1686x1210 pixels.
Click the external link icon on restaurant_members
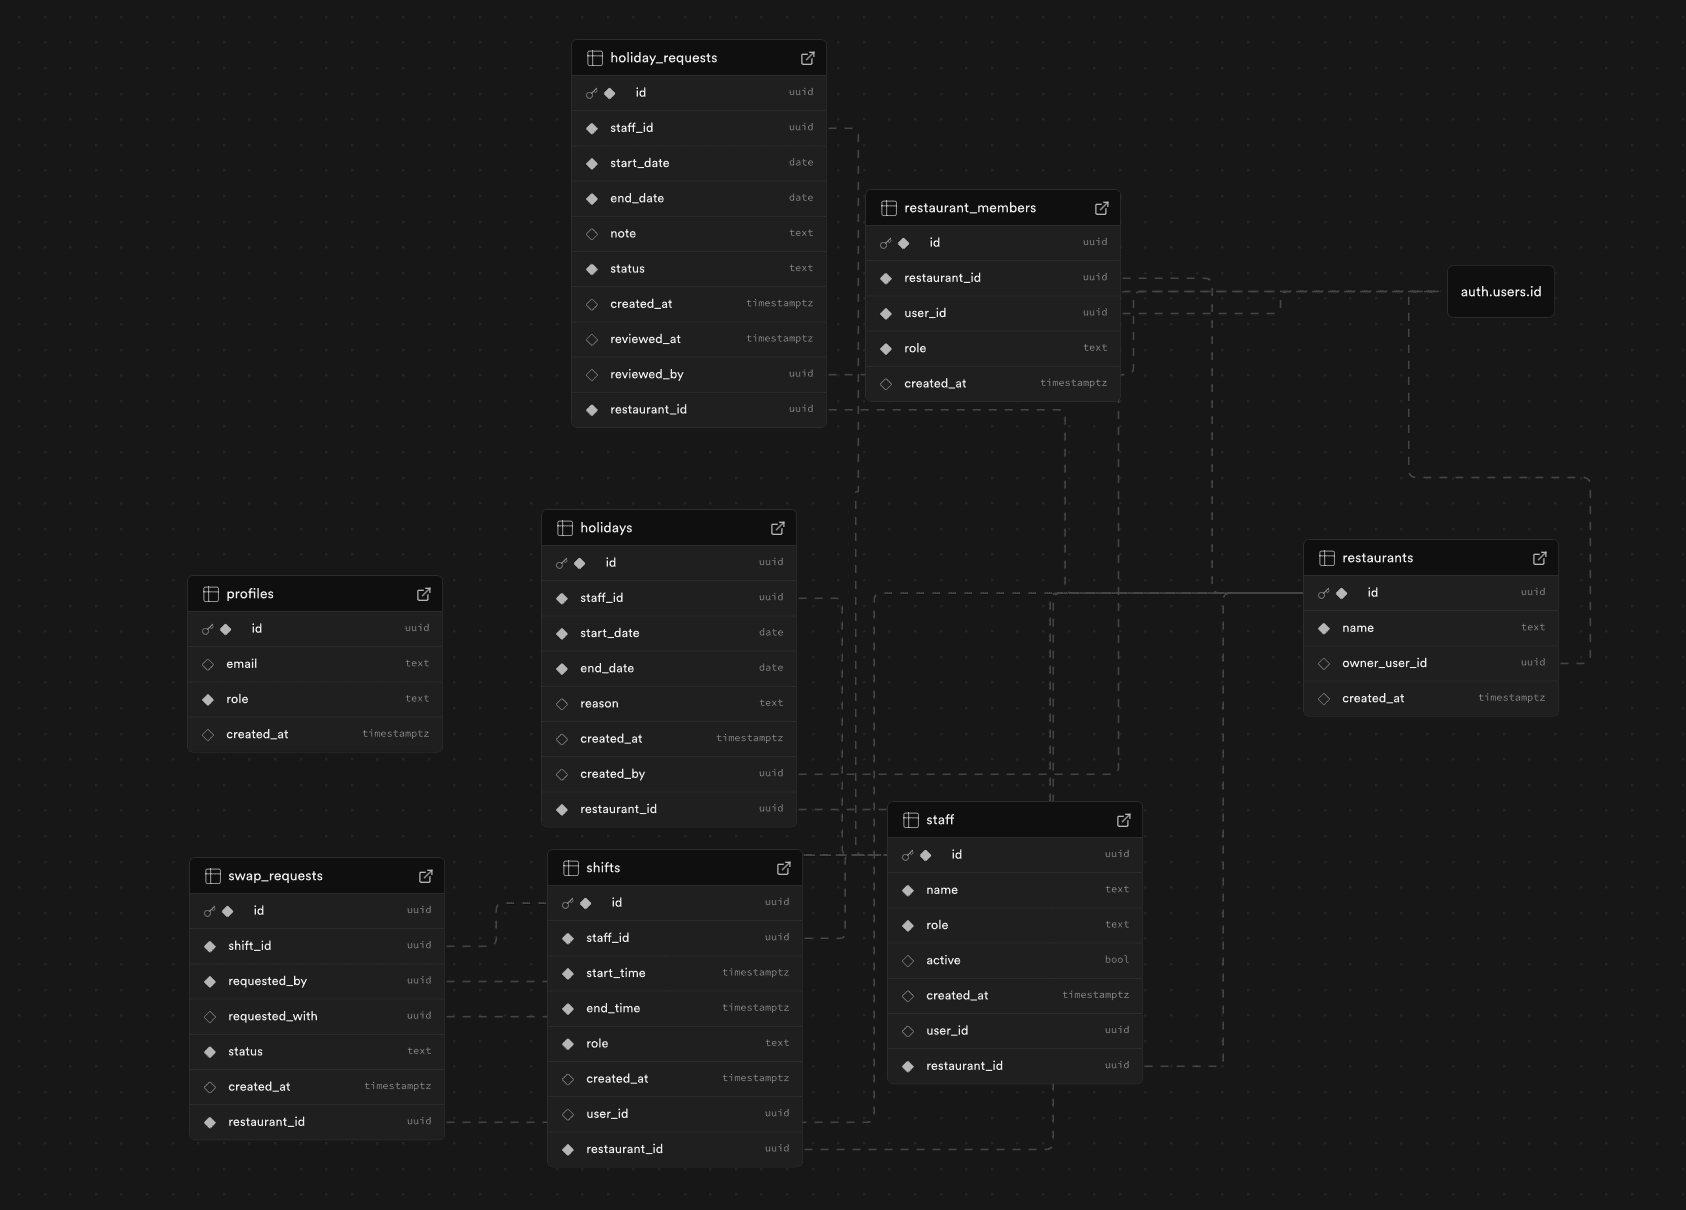(1102, 208)
